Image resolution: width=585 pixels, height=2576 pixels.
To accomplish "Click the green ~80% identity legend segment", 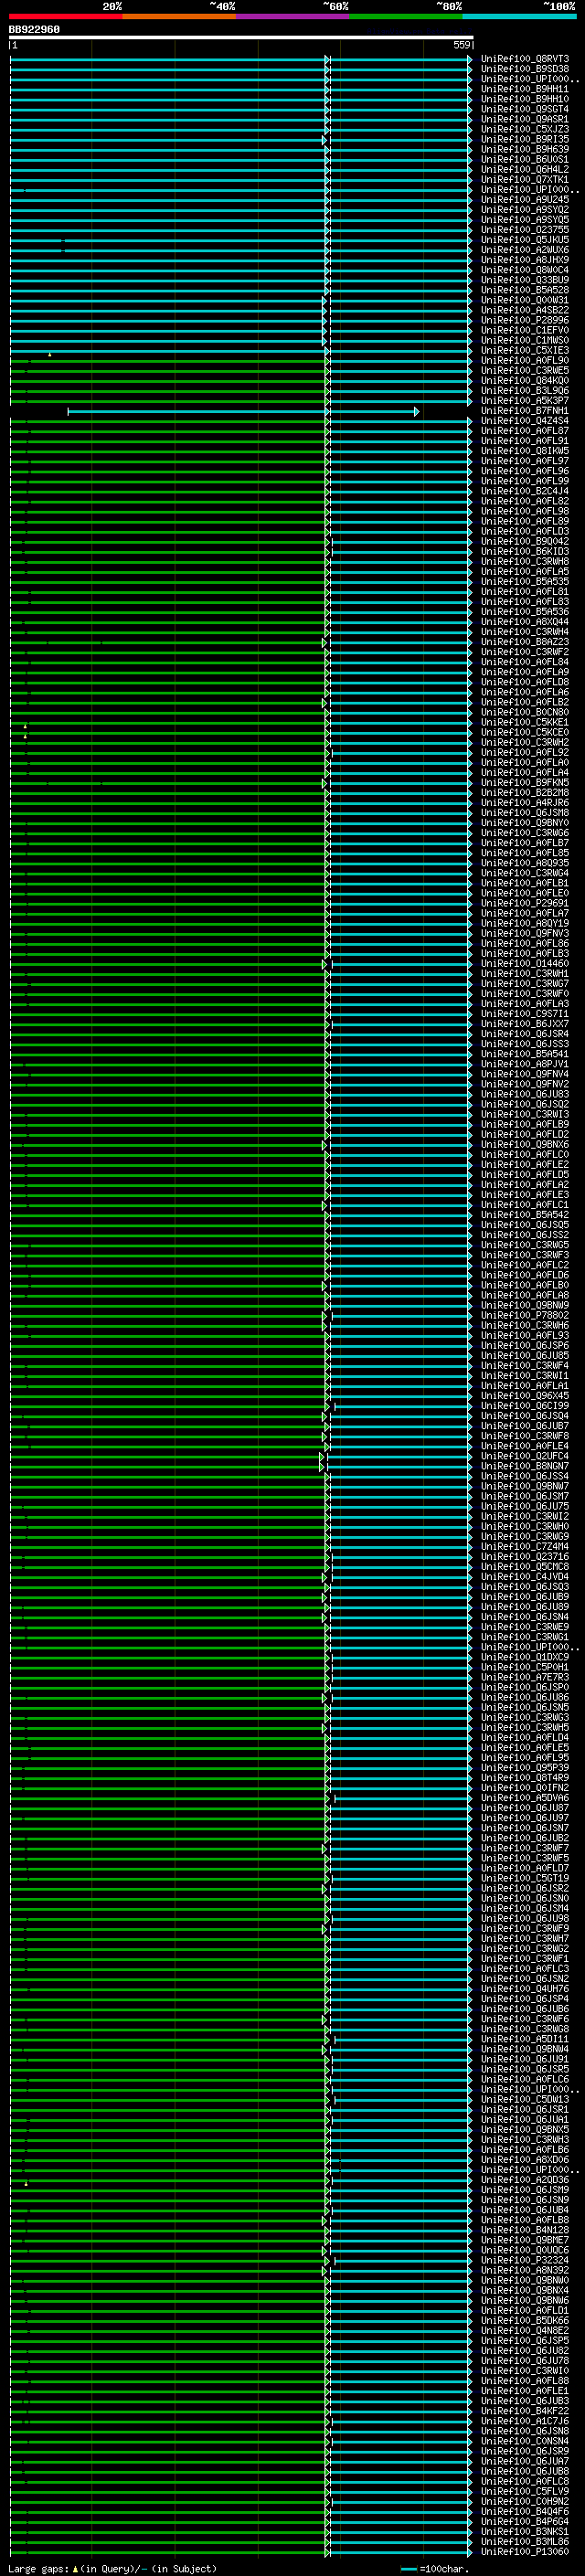I will click(x=406, y=17).
